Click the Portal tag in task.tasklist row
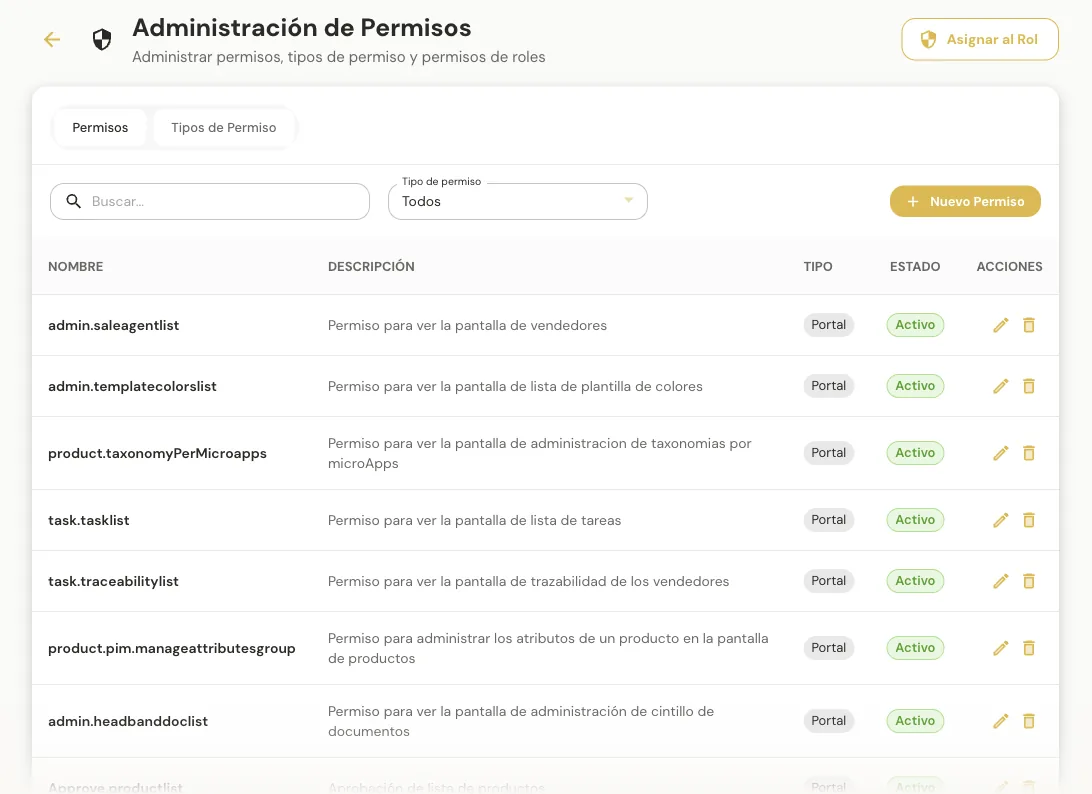 (829, 520)
